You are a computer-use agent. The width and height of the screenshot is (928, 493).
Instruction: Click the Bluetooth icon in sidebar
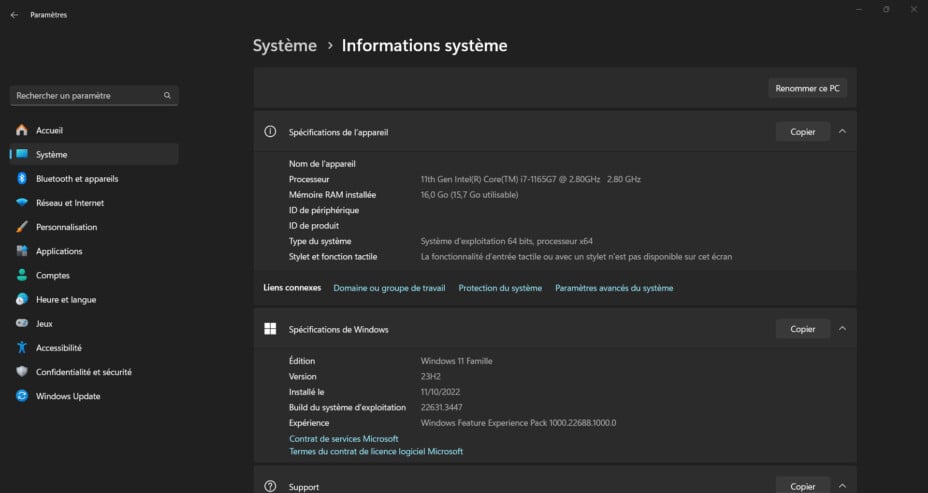22,178
